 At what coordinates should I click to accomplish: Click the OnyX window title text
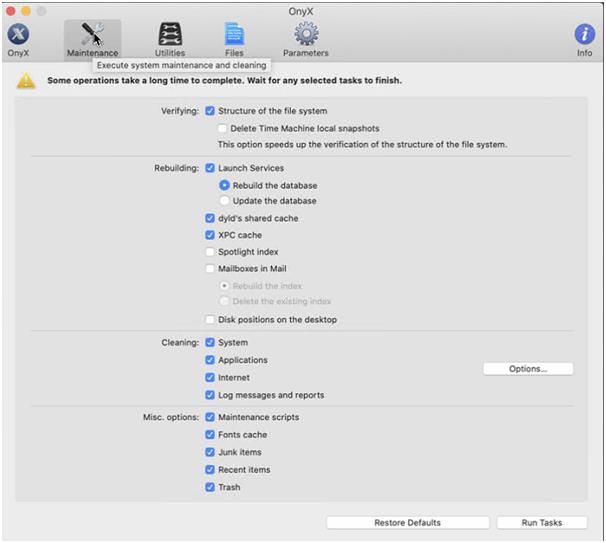(x=301, y=11)
